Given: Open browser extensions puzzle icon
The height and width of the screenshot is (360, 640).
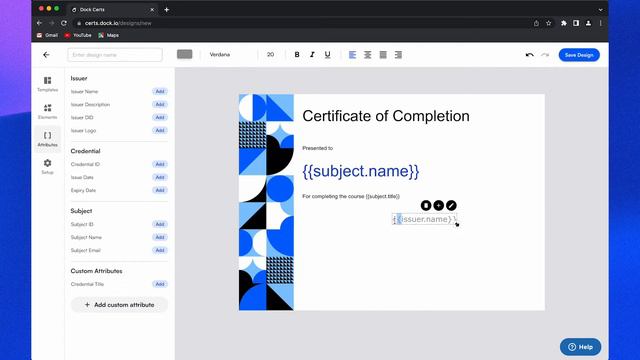Looking at the screenshot, I should pyautogui.click(x=564, y=23).
